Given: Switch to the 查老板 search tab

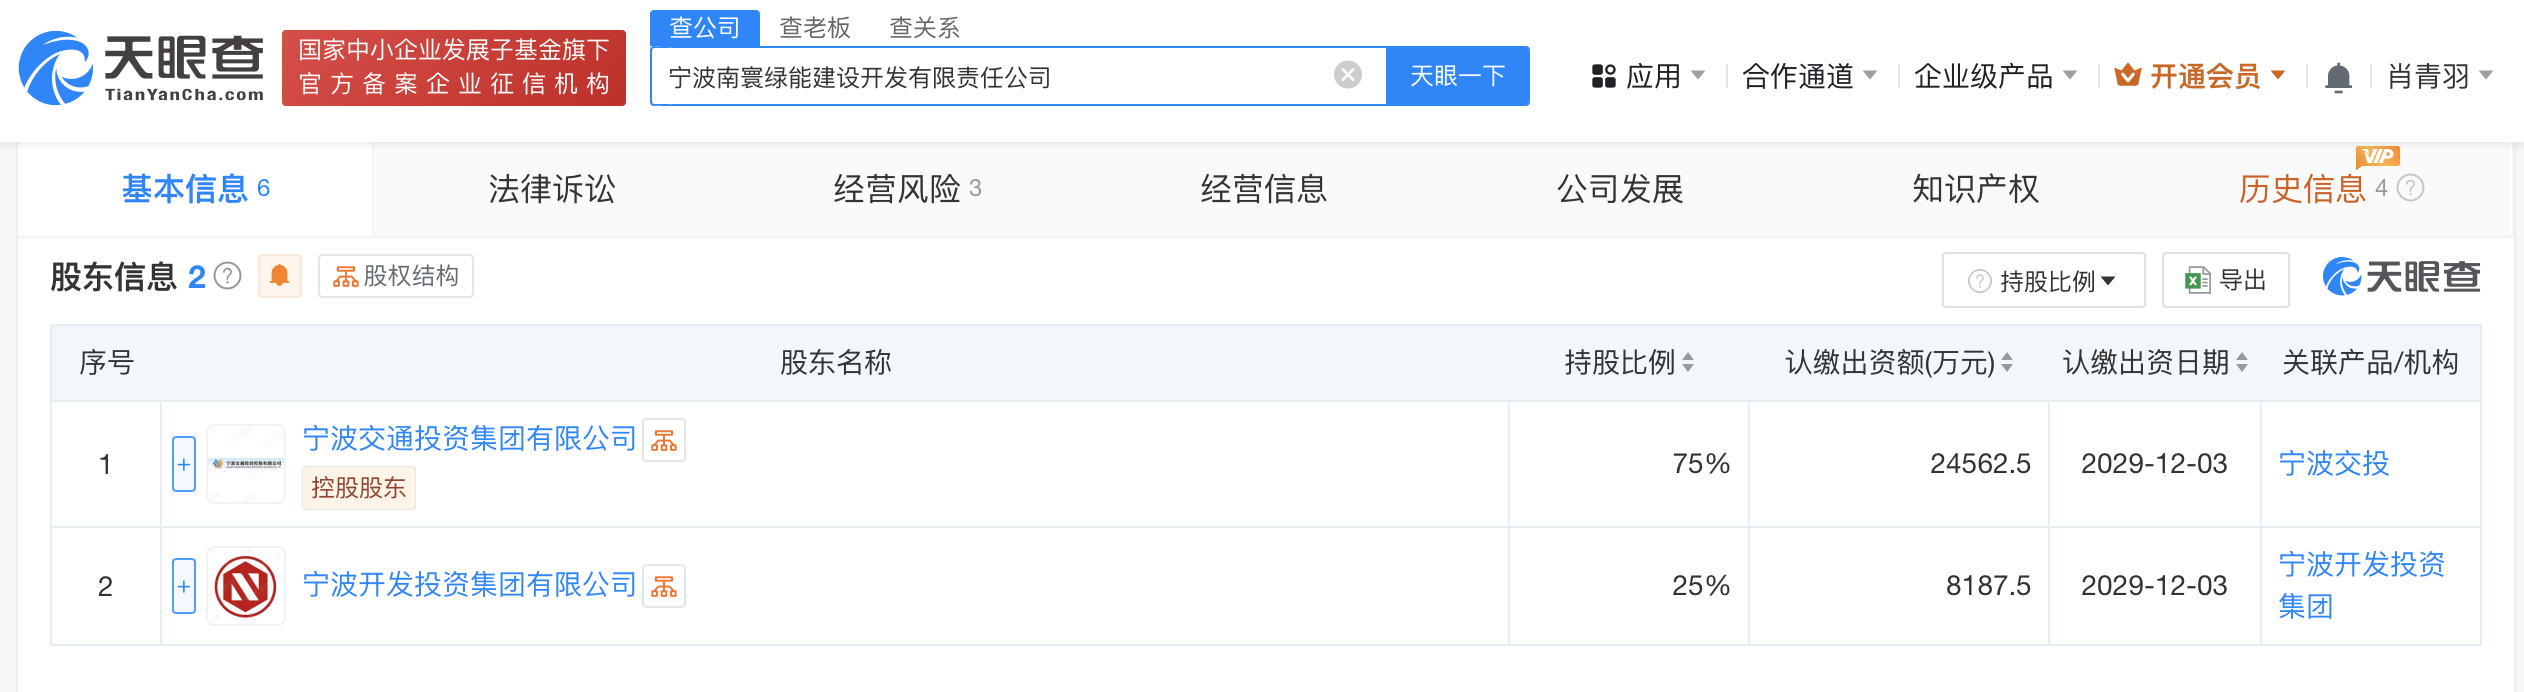Looking at the screenshot, I should [x=815, y=28].
